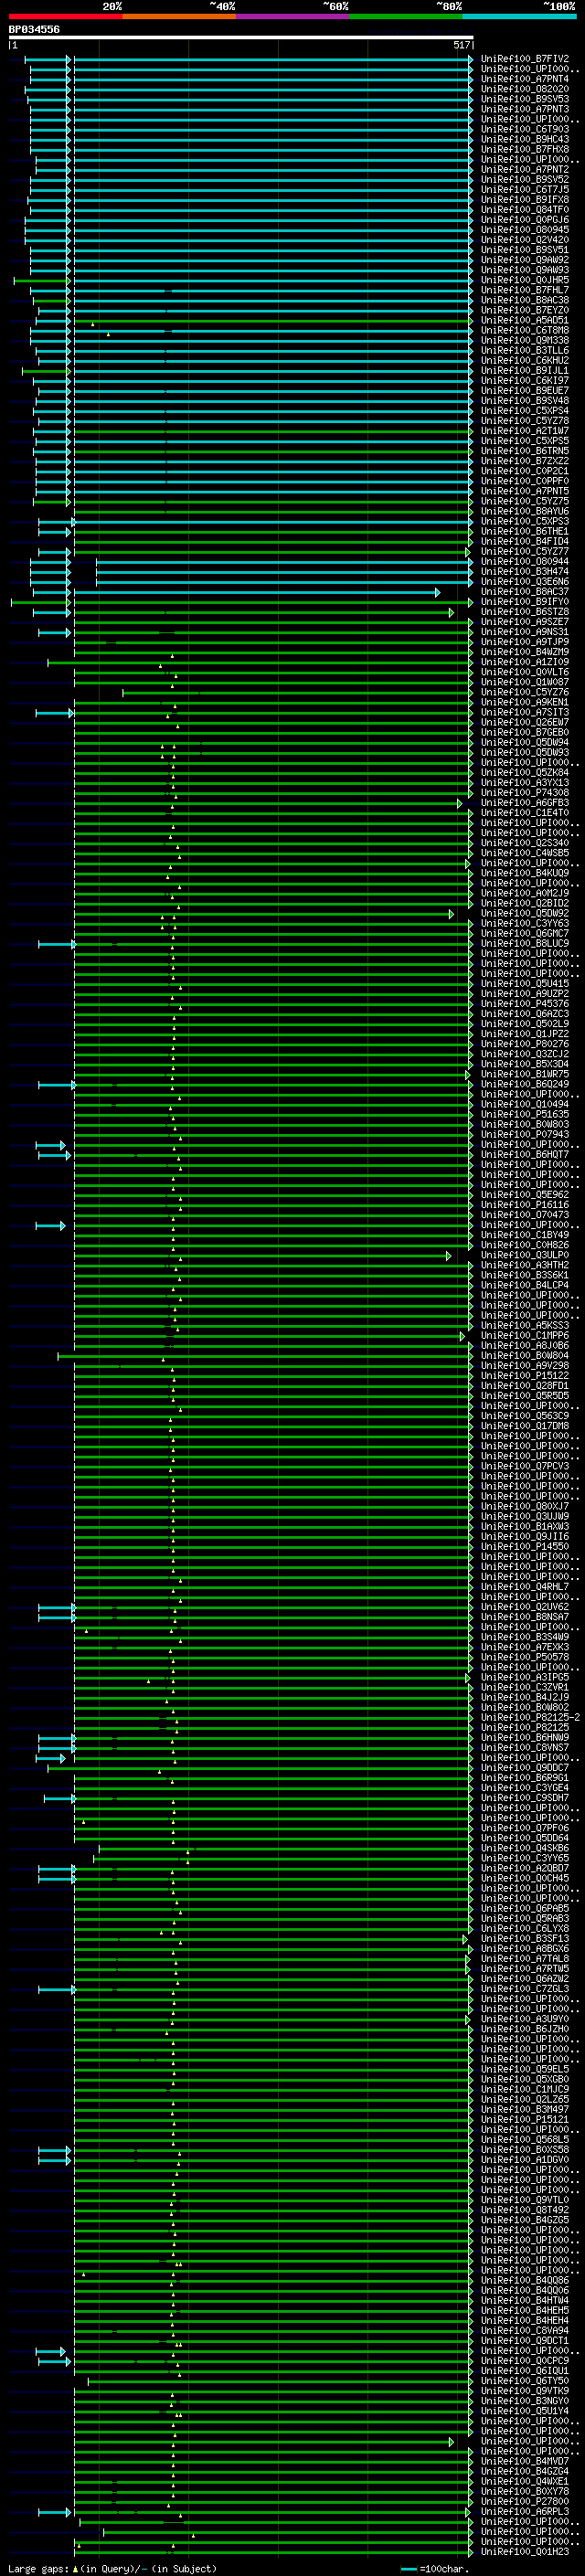This screenshot has height=2576, width=585.
Task: Select hit UniRef100_P80276
Action: [x=525, y=1044]
